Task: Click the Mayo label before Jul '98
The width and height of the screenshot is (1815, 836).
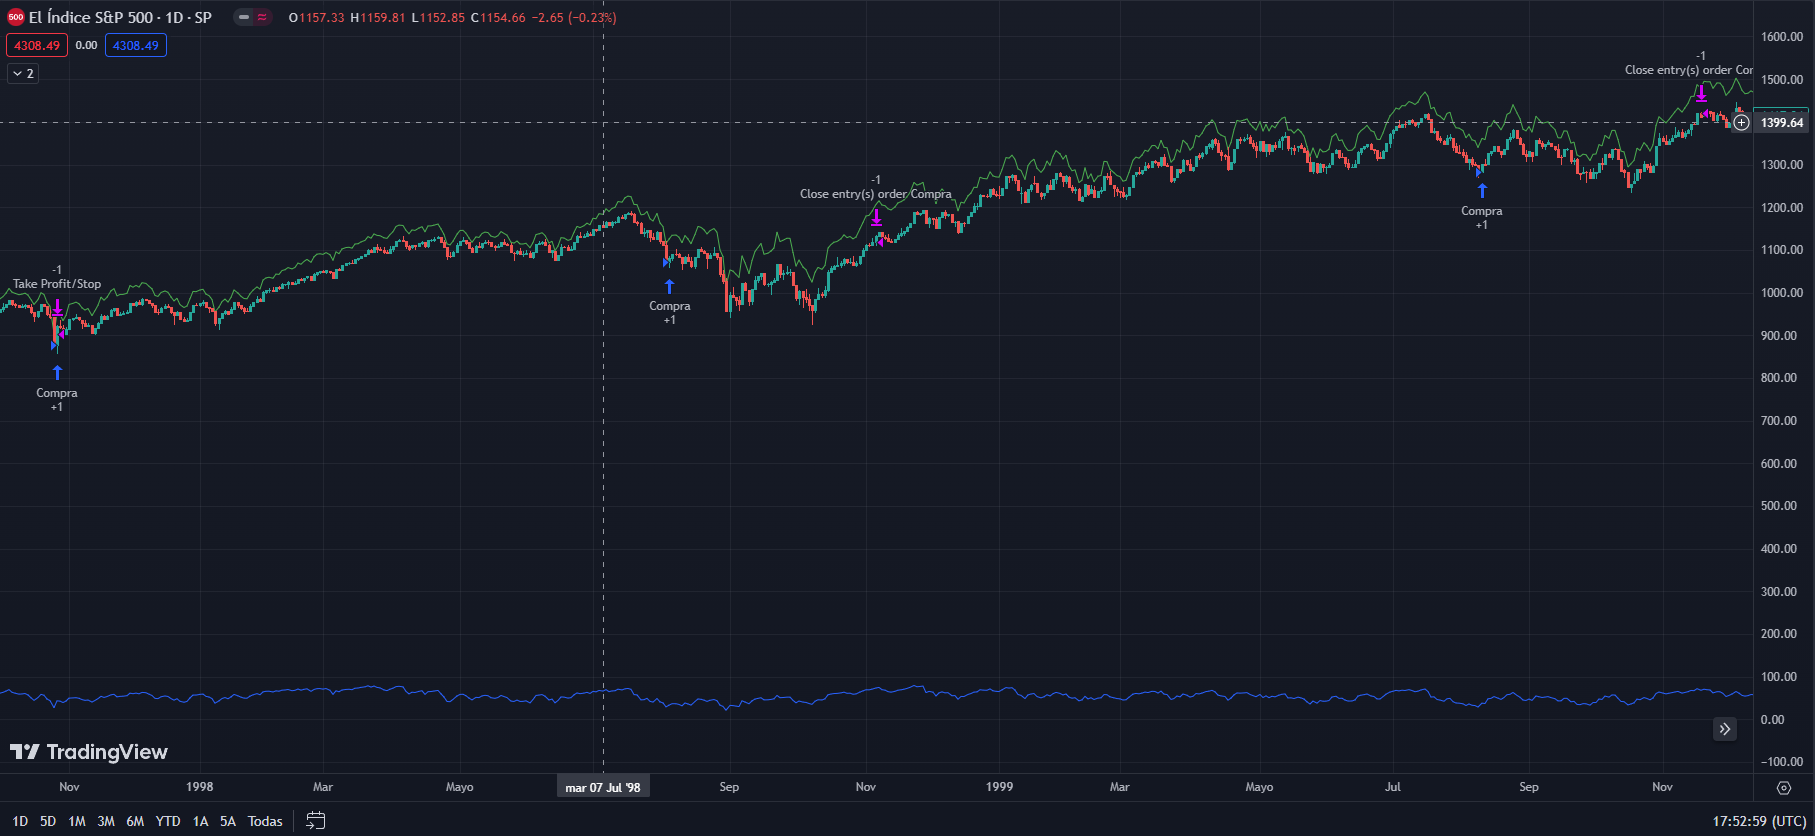Action: 460,787
